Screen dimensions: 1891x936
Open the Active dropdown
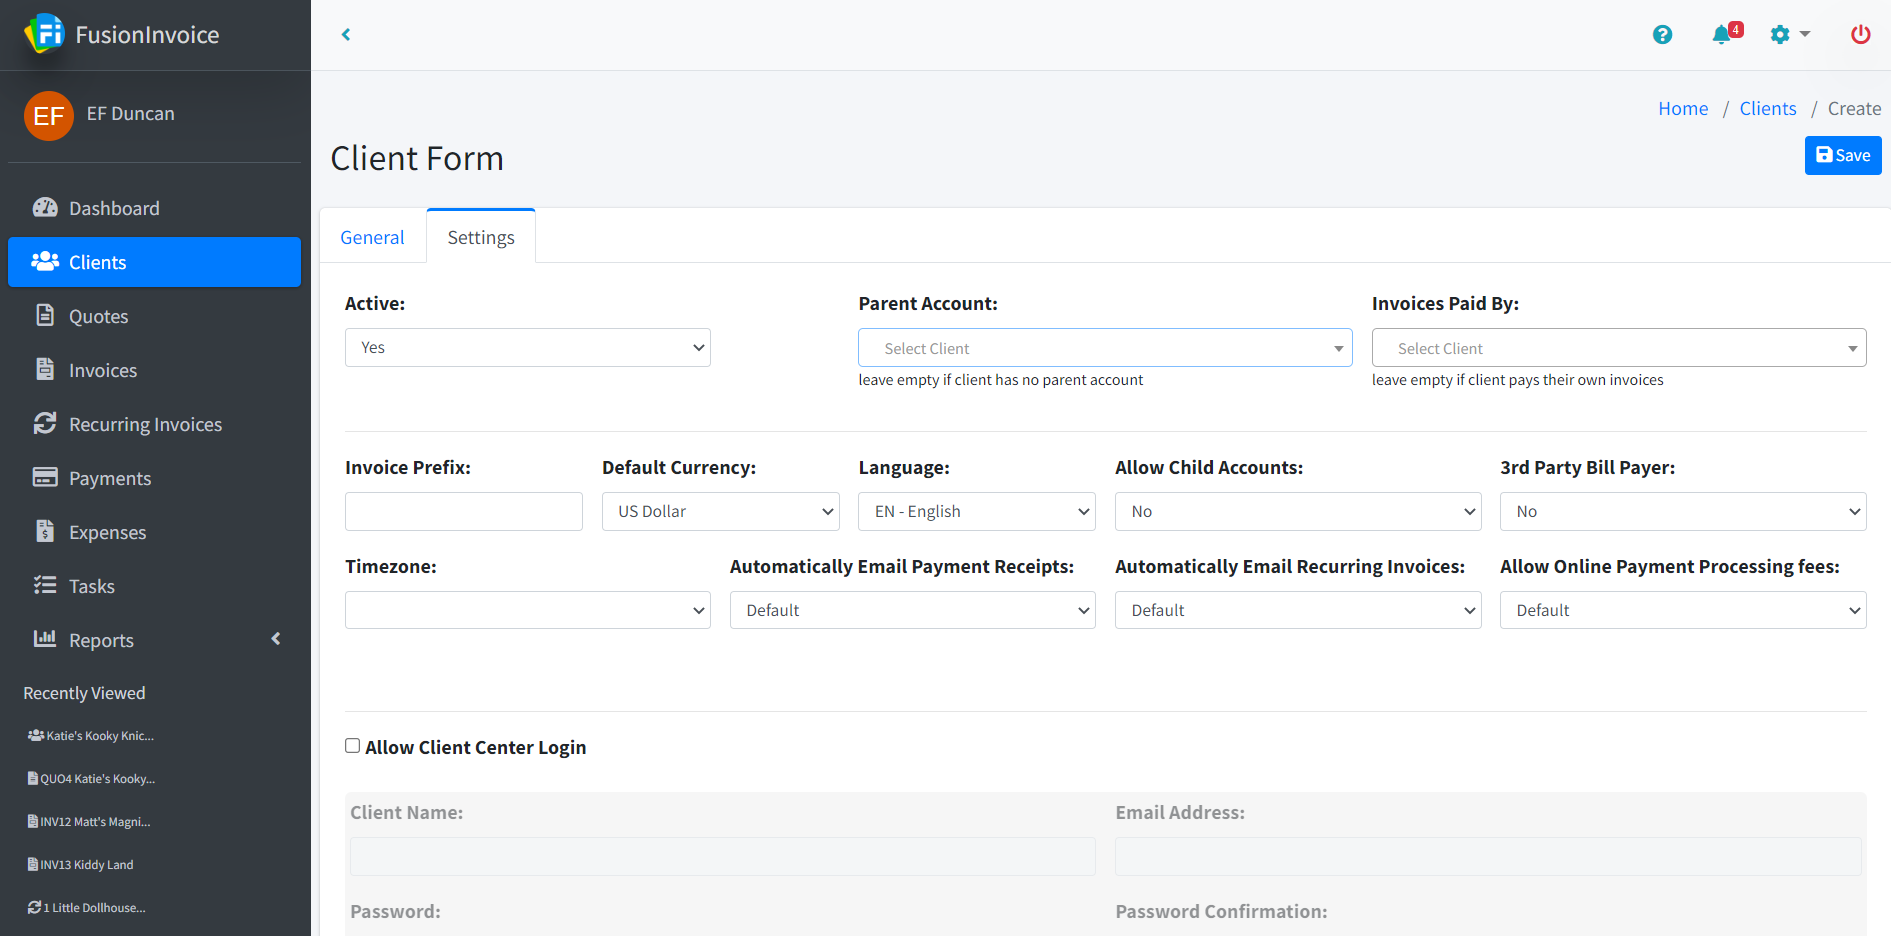pyautogui.click(x=527, y=348)
